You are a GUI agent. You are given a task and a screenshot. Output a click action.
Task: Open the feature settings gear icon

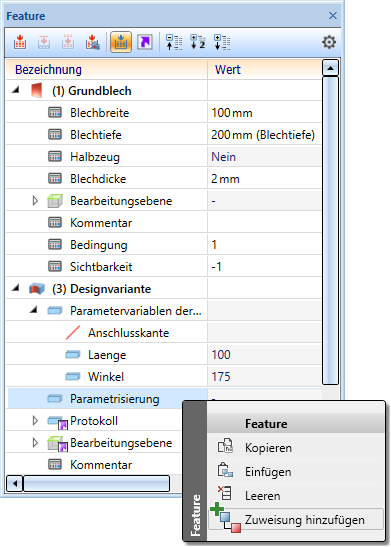(329, 42)
